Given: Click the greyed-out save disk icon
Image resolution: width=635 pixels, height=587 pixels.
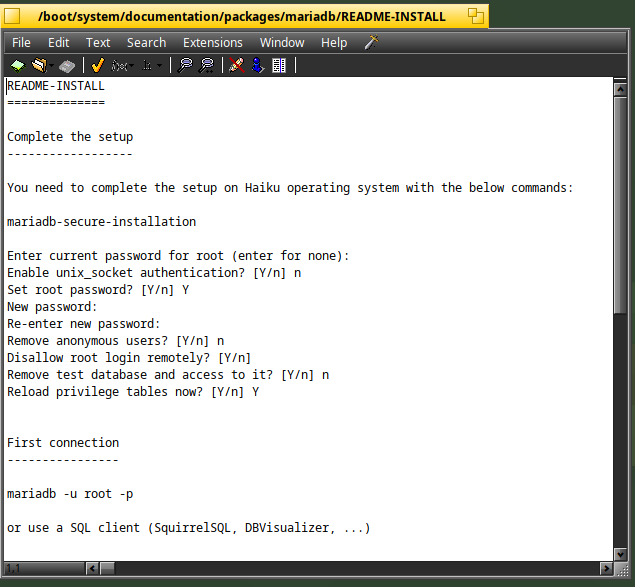Looking at the screenshot, I should click(x=67, y=65).
